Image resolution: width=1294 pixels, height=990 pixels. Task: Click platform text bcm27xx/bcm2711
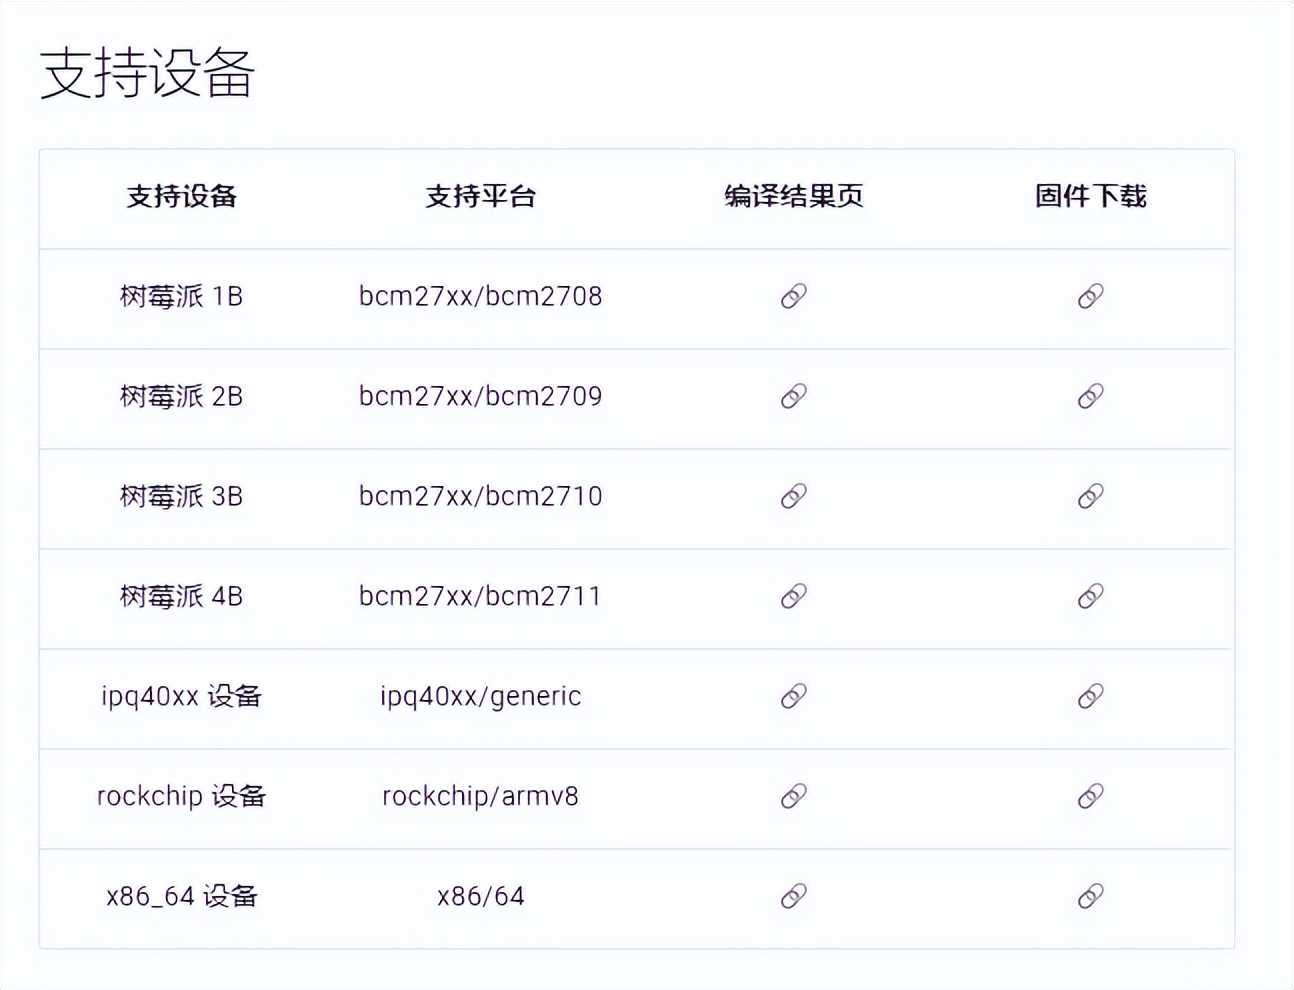(481, 596)
